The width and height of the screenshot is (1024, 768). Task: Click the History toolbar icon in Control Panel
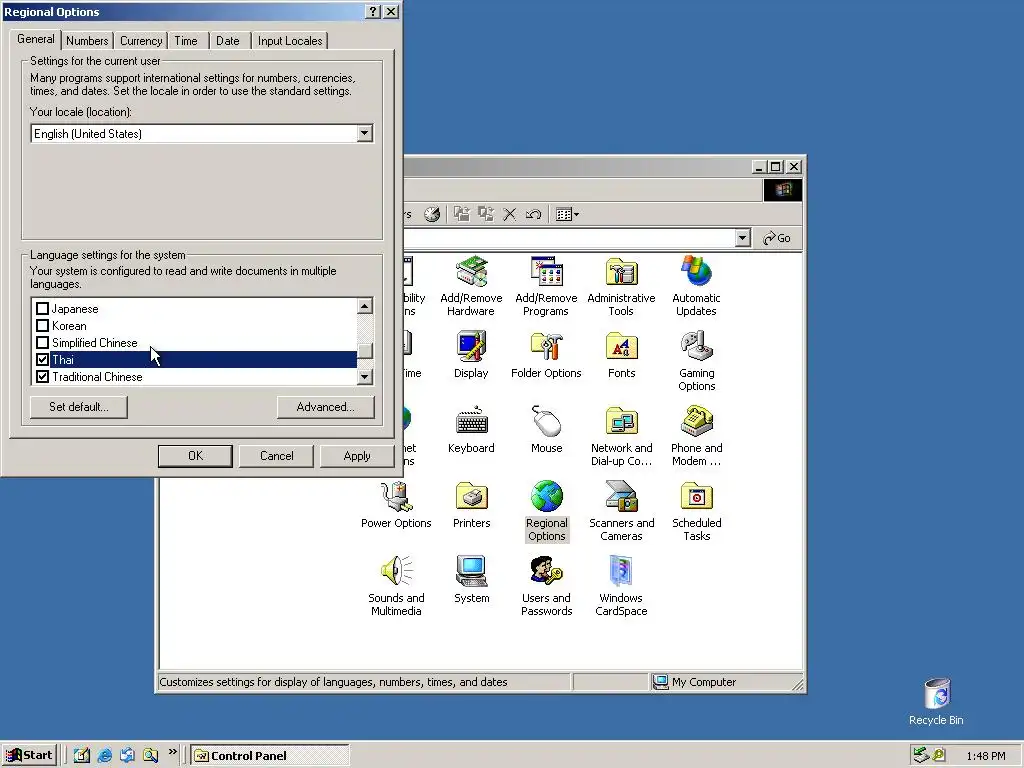432,214
